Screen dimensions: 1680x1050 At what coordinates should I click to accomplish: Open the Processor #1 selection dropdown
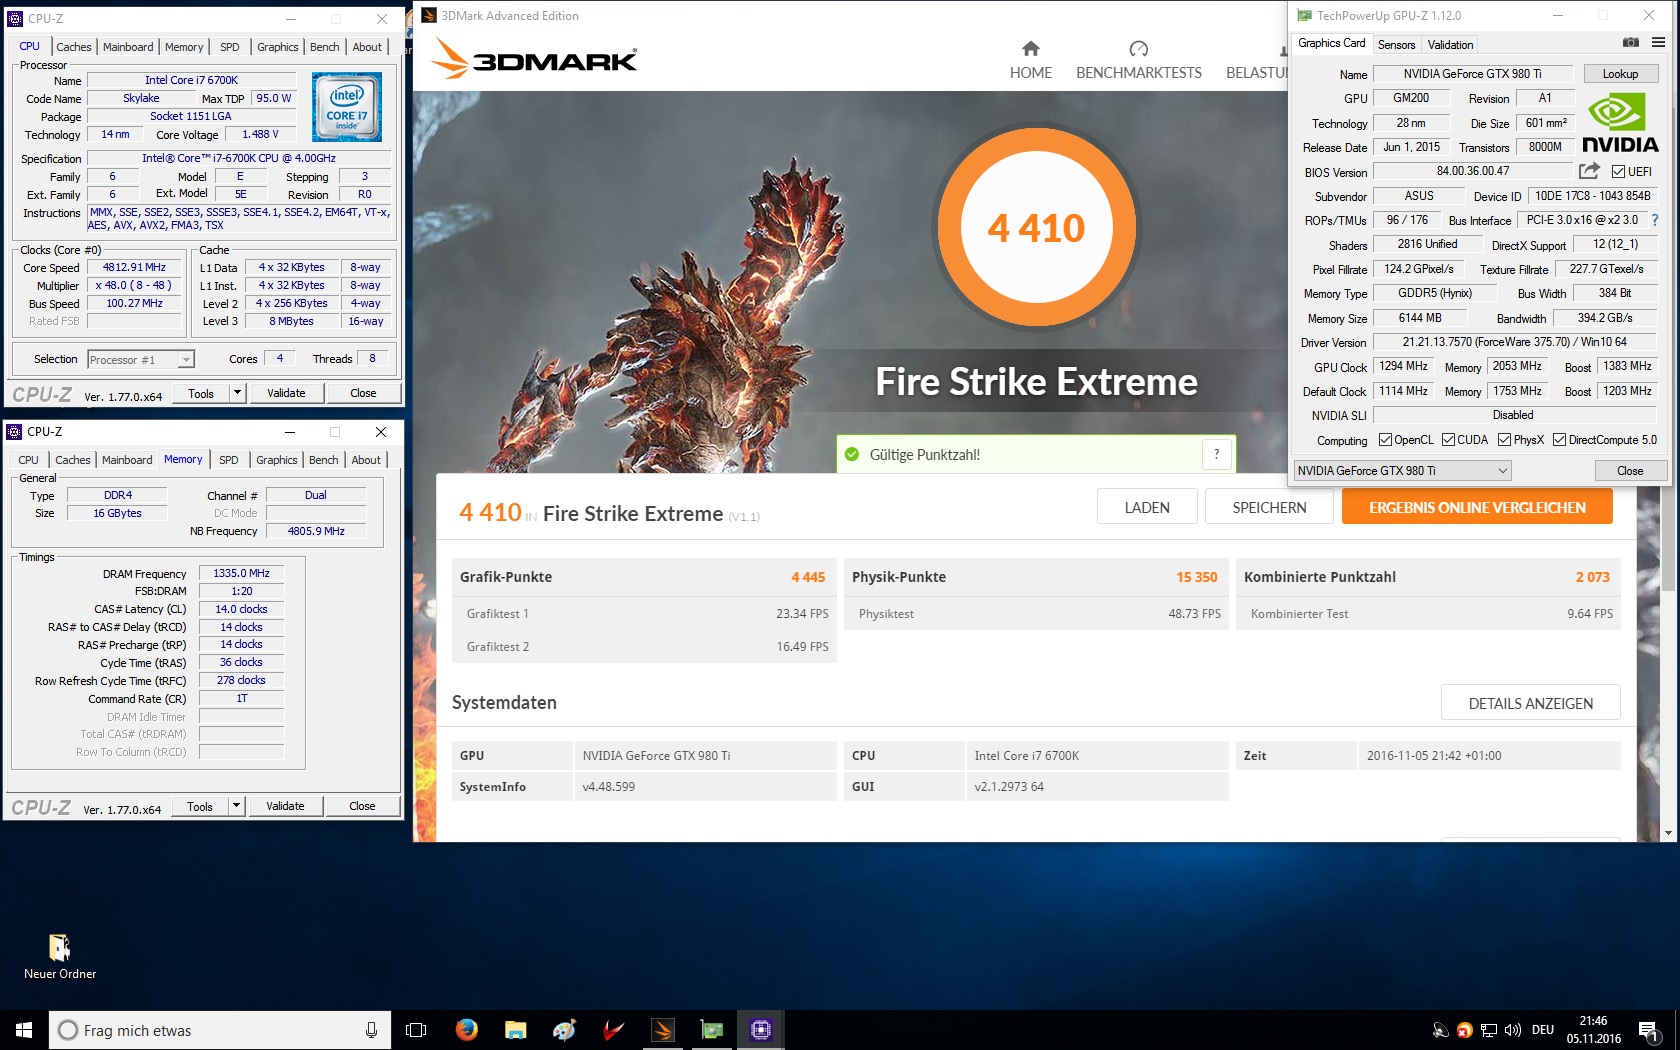[140, 360]
